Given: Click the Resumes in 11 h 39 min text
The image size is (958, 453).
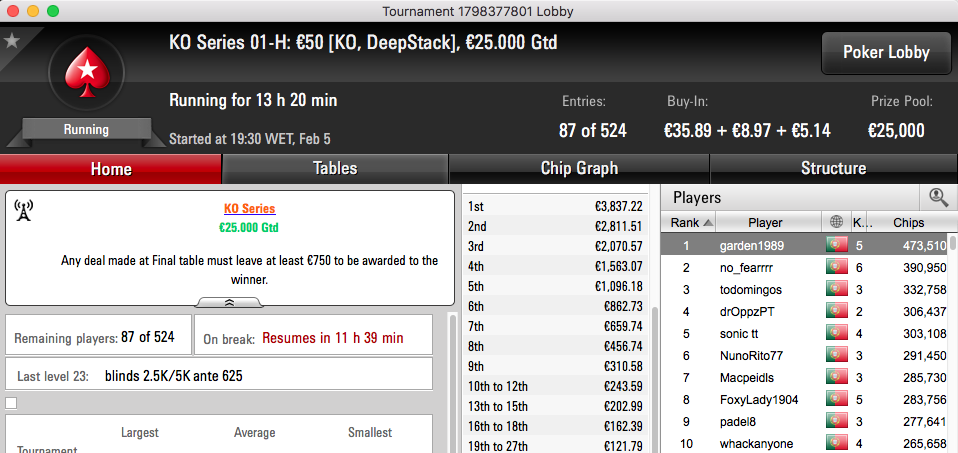Looking at the screenshot, I should click(x=333, y=337).
